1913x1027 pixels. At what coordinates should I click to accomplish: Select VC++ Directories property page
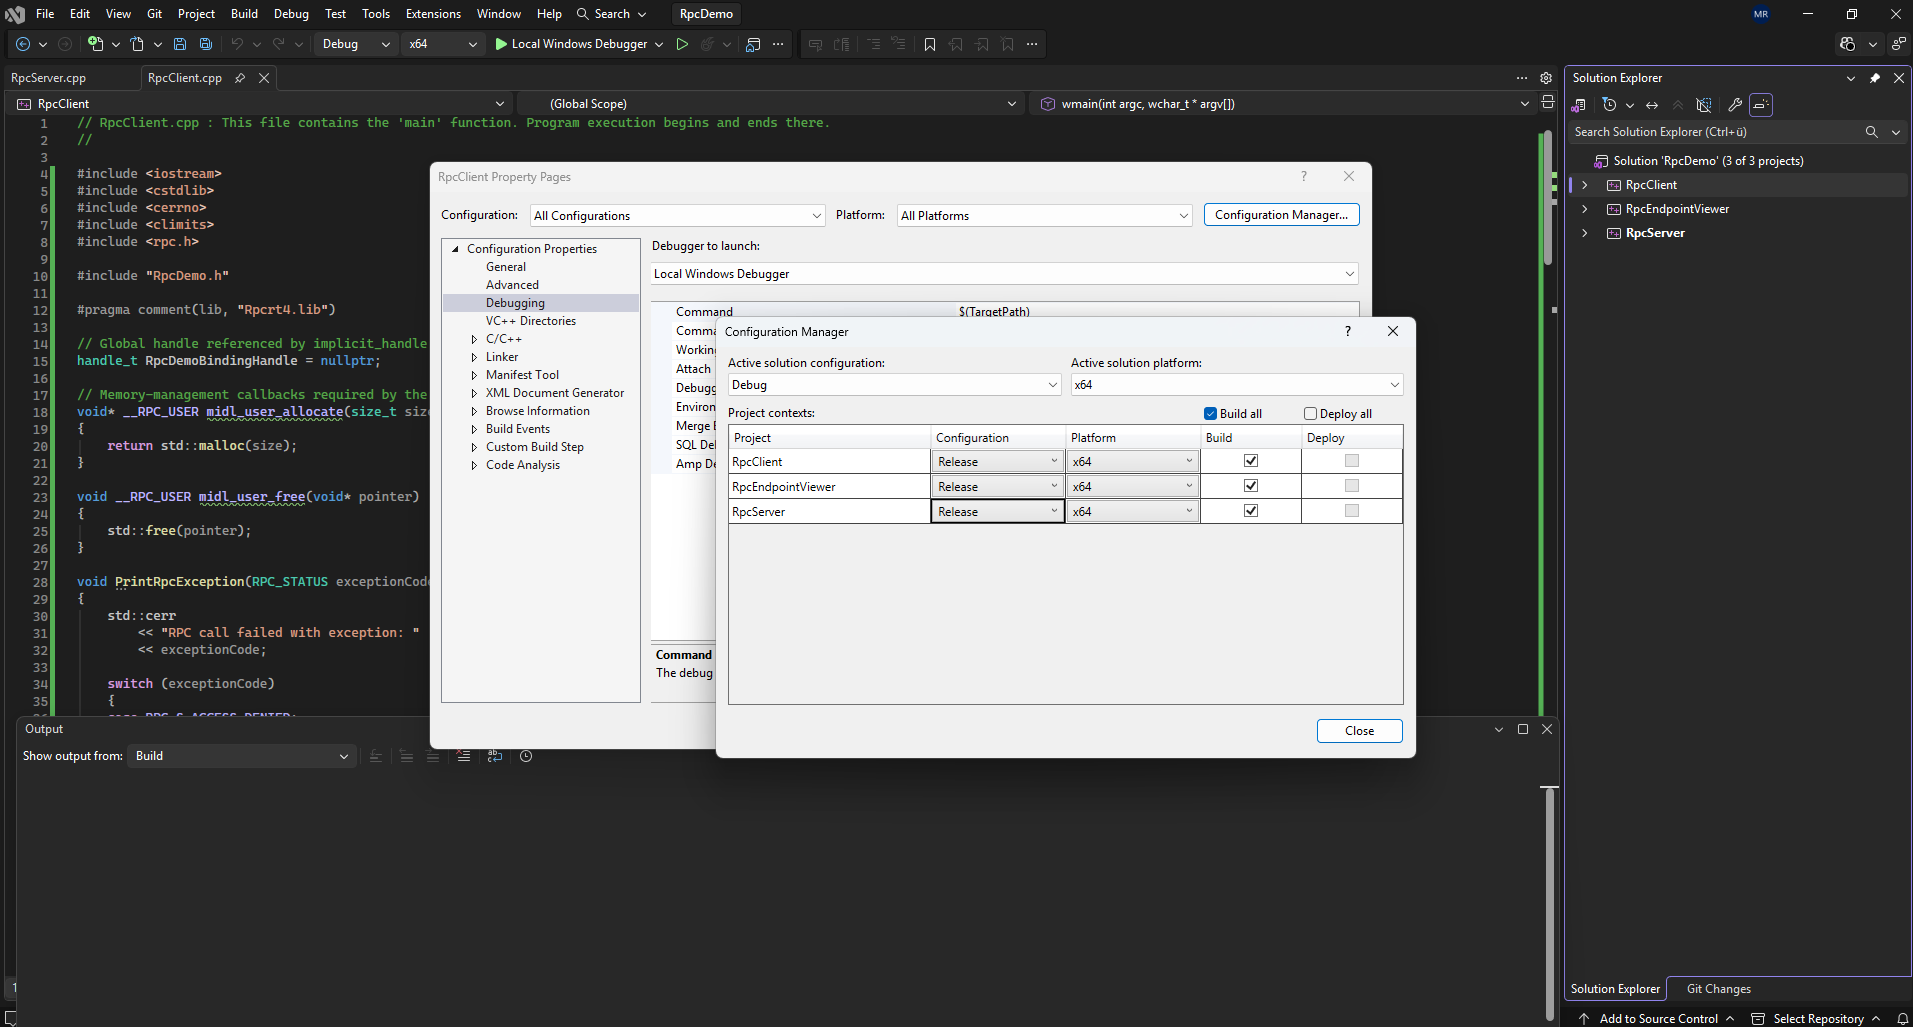coord(530,321)
